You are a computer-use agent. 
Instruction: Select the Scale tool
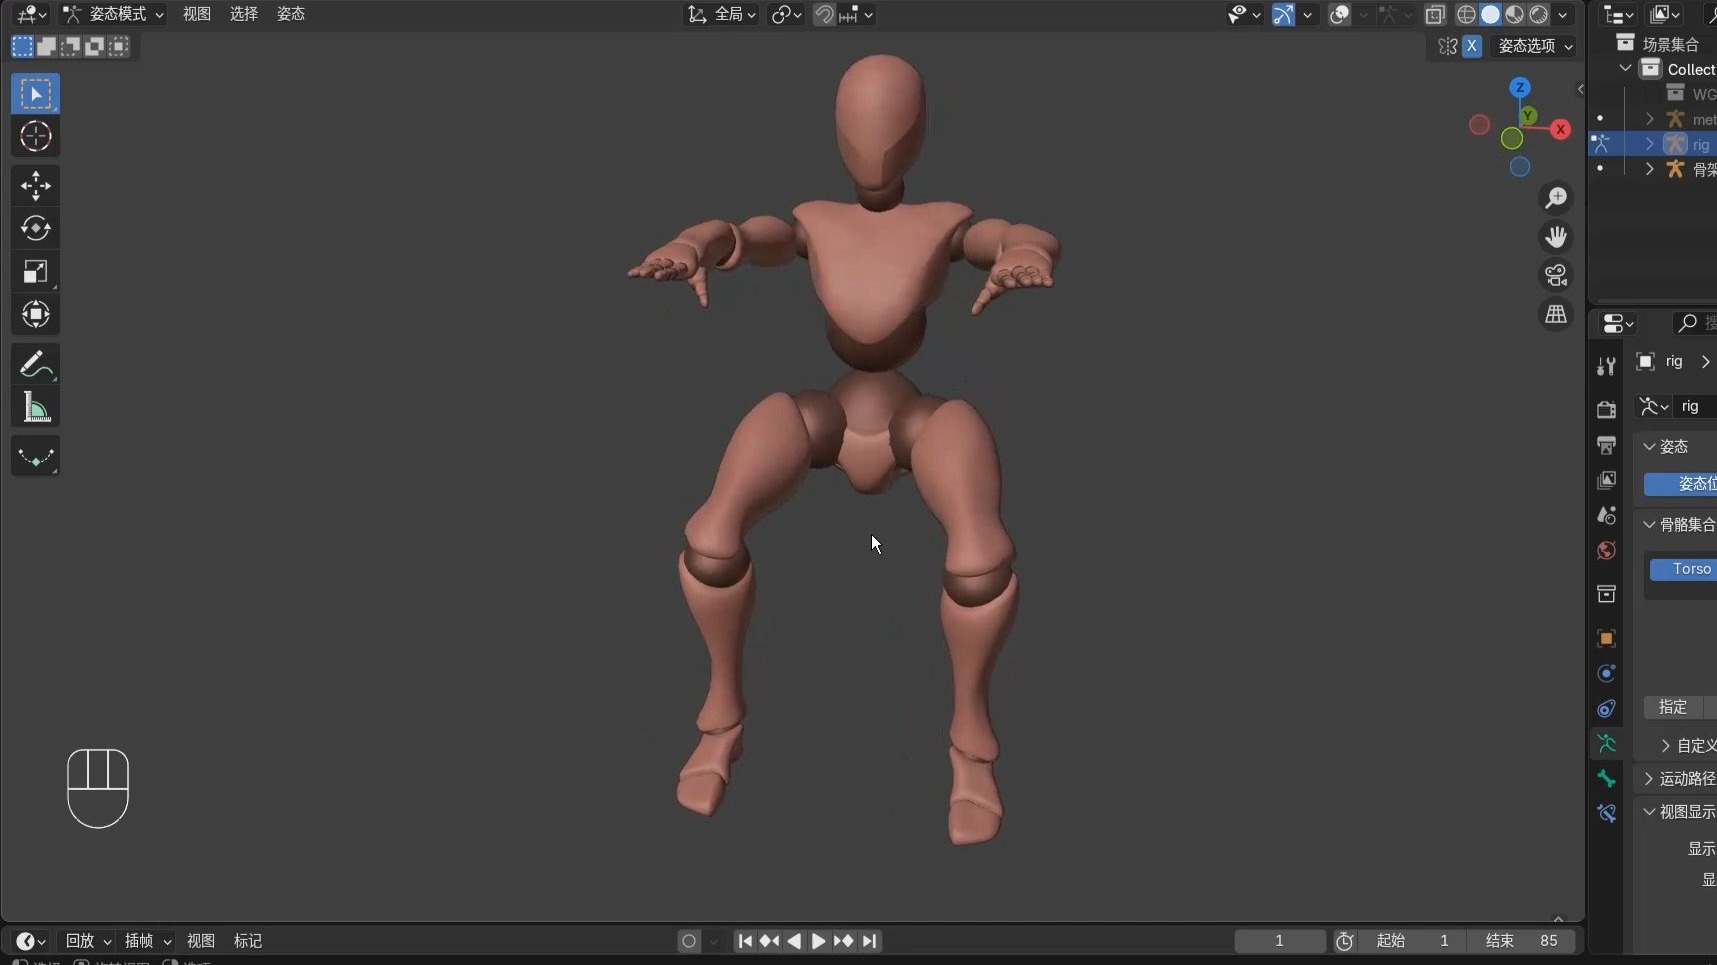[34, 272]
